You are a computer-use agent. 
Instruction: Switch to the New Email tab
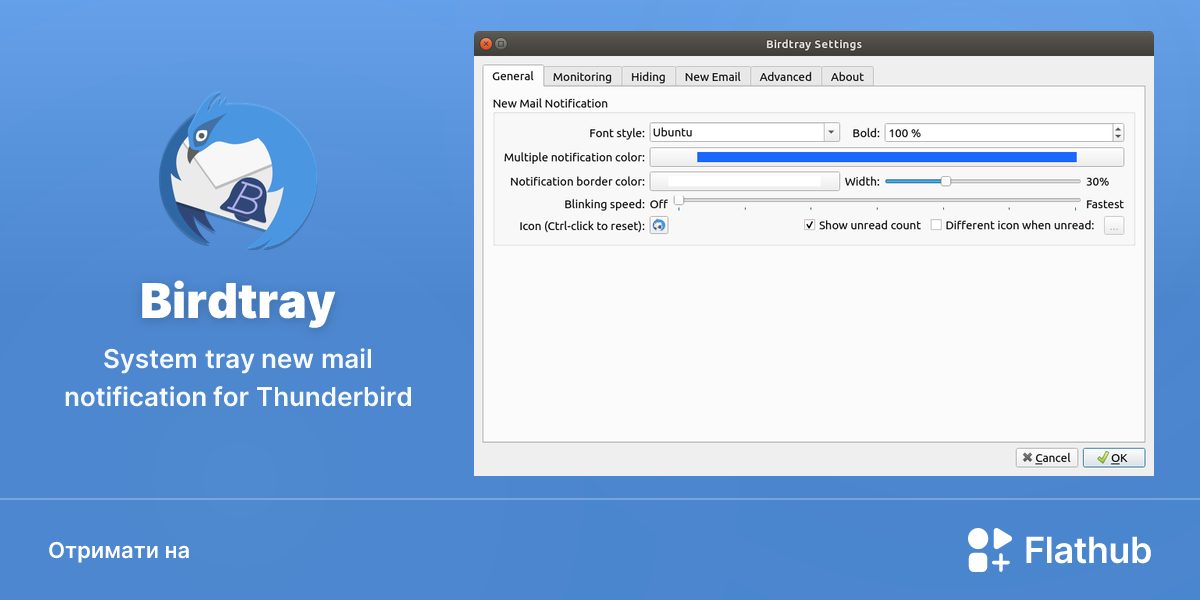(713, 77)
